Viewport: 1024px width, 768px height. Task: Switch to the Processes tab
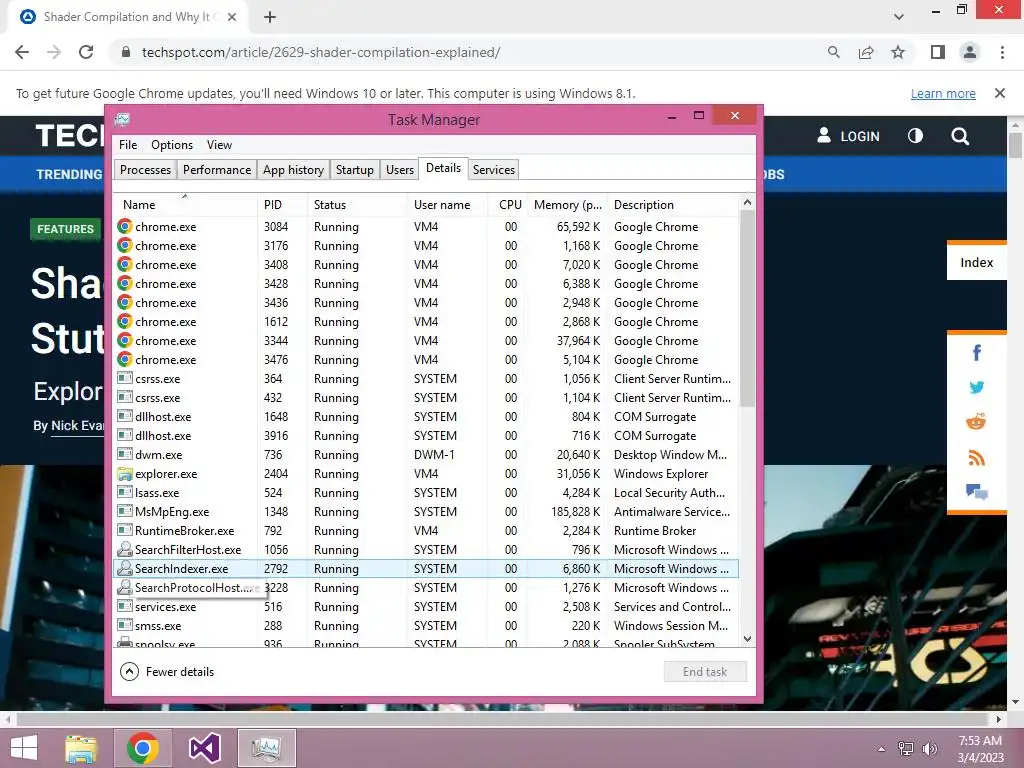click(145, 170)
